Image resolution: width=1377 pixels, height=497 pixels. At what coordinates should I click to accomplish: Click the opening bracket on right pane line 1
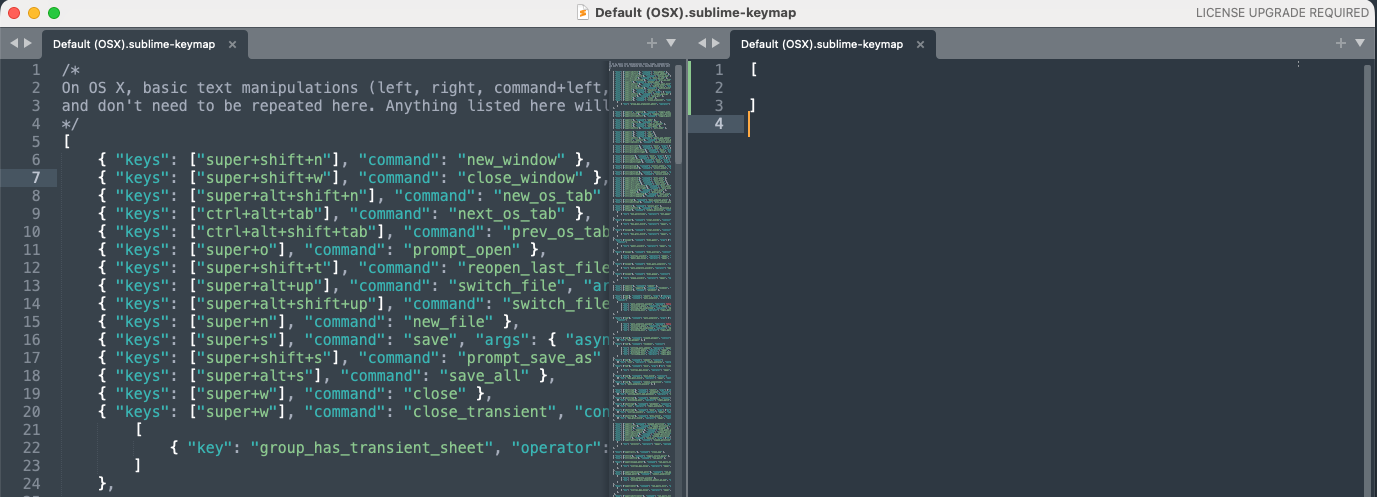pos(753,70)
